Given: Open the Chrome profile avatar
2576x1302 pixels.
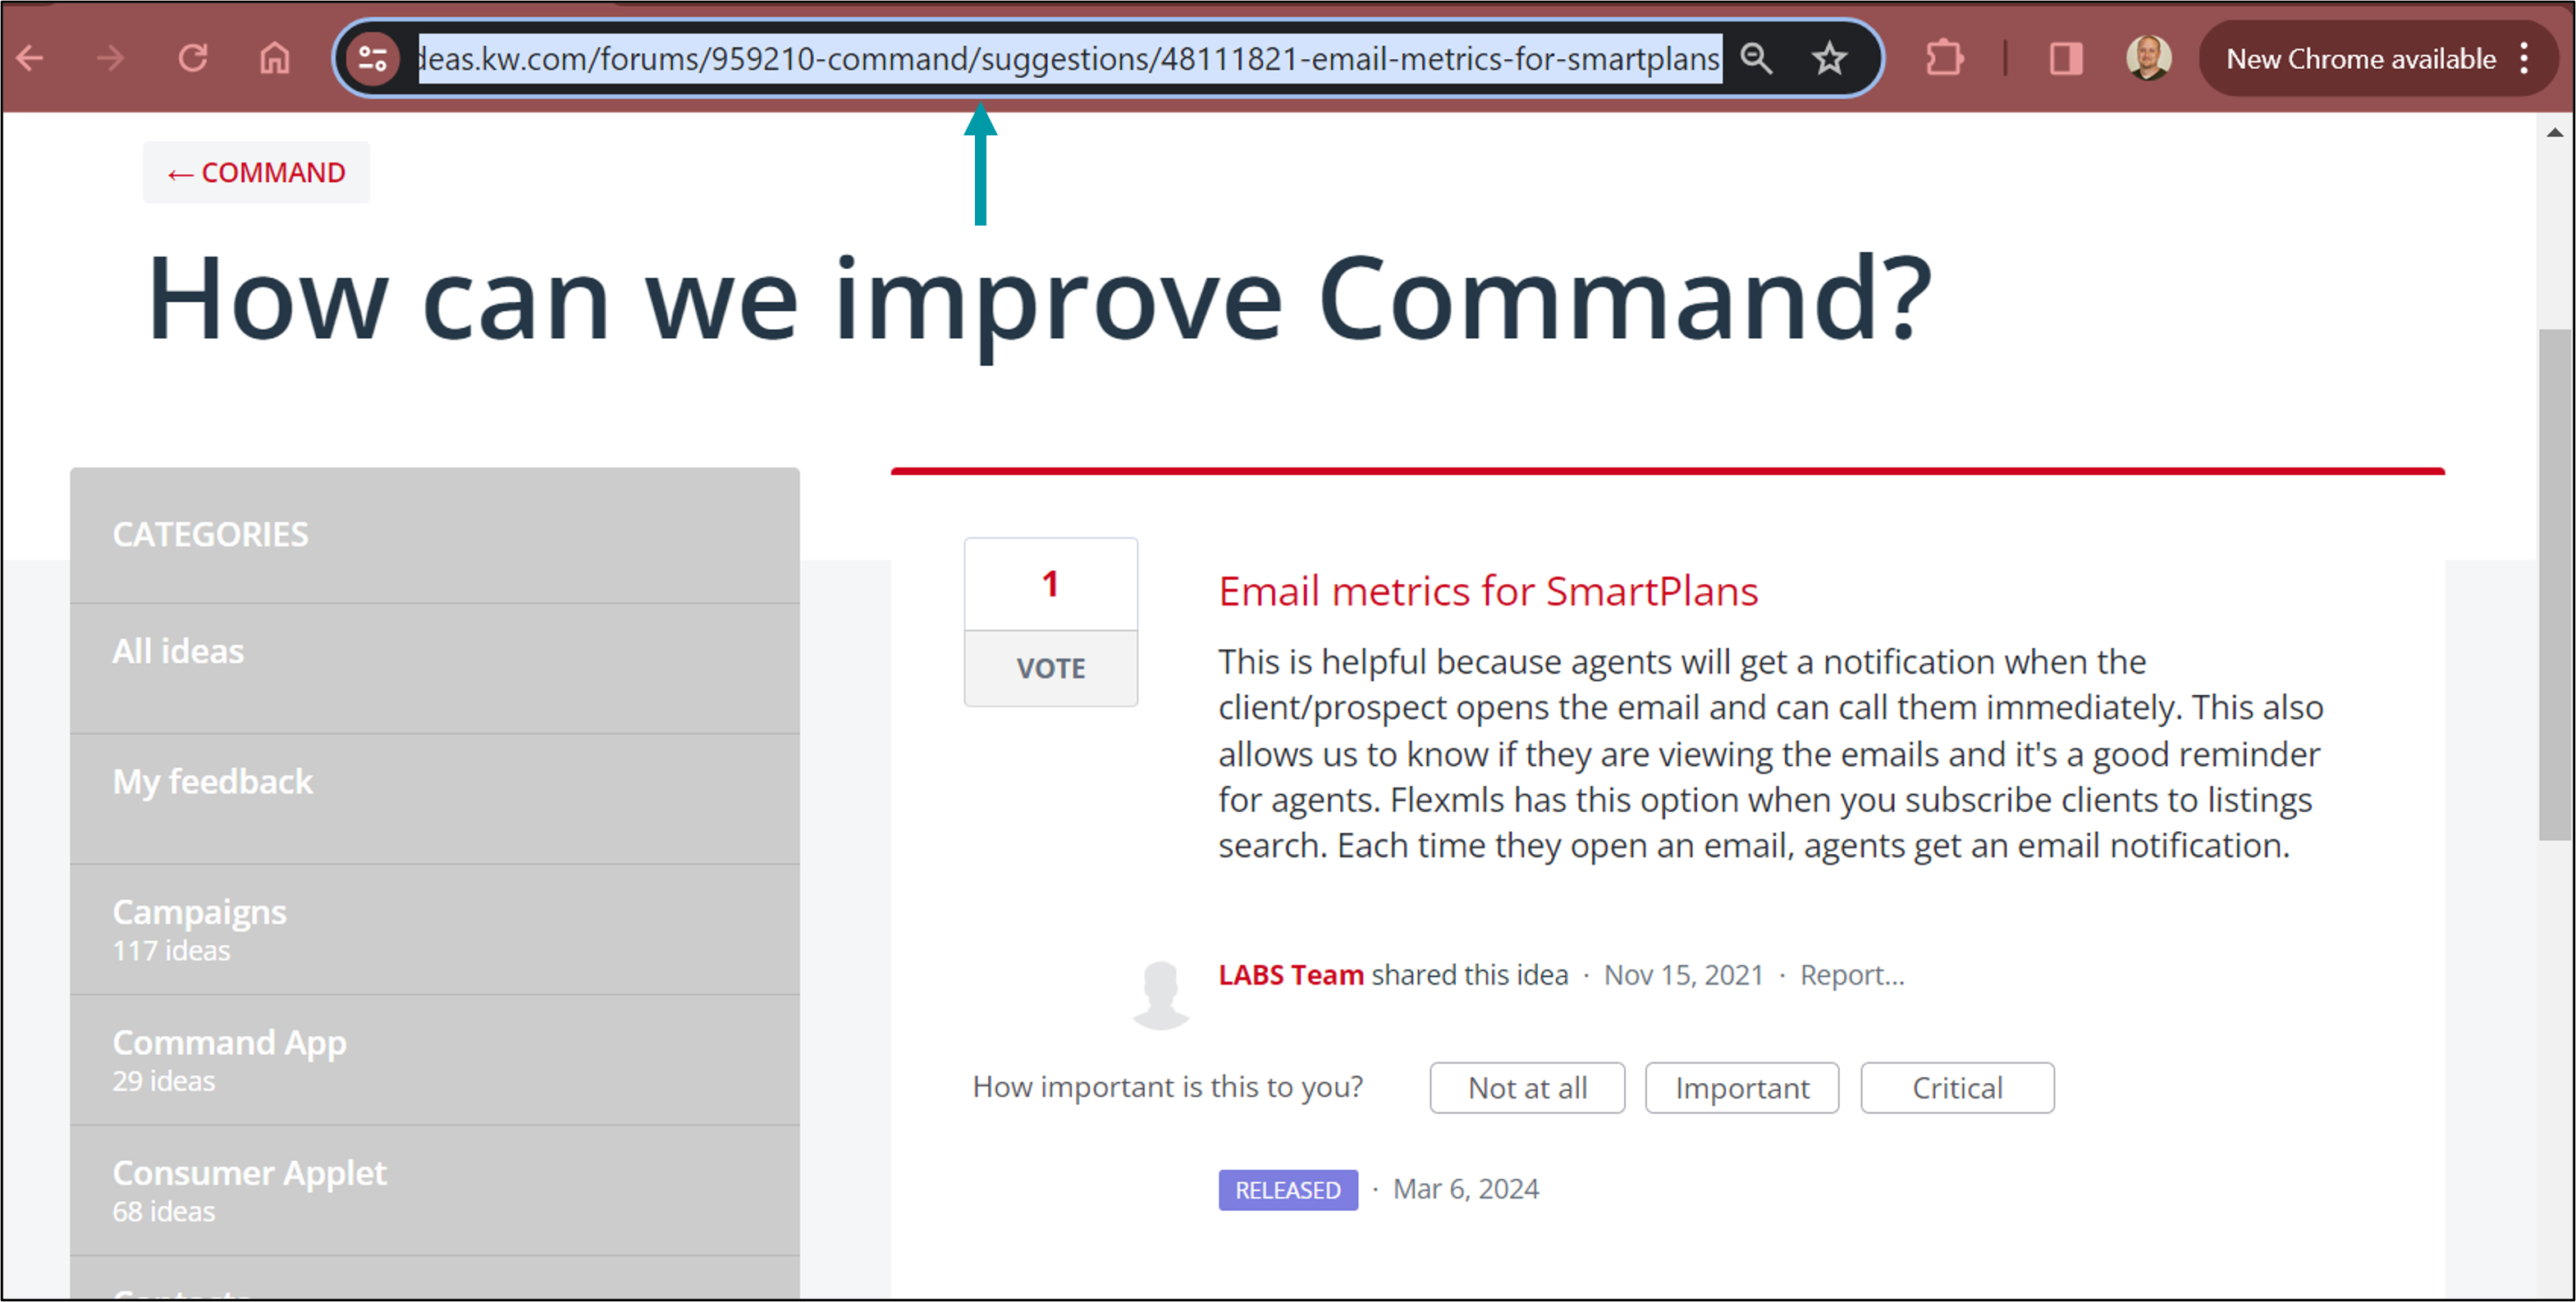Looking at the screenshot, I should tap(2148, 58).
